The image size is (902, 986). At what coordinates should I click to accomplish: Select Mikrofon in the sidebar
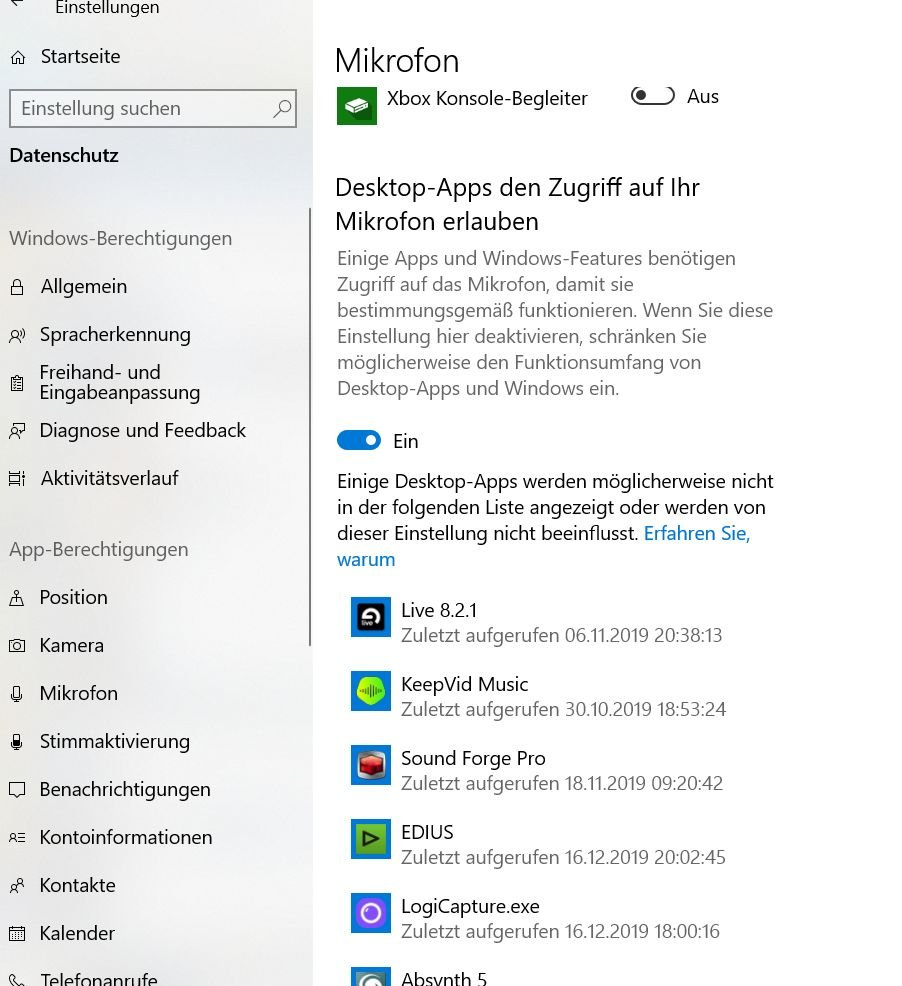pyautogui.click(x=78, y=693)
